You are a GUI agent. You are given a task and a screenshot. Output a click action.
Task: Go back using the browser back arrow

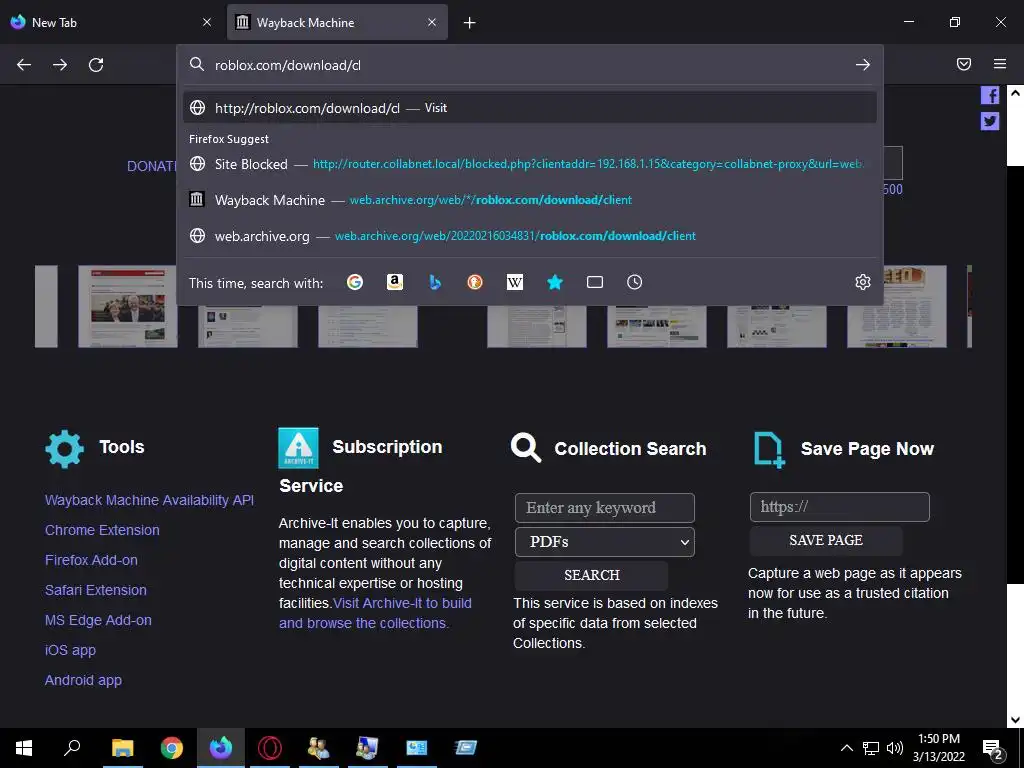point(24,65)
